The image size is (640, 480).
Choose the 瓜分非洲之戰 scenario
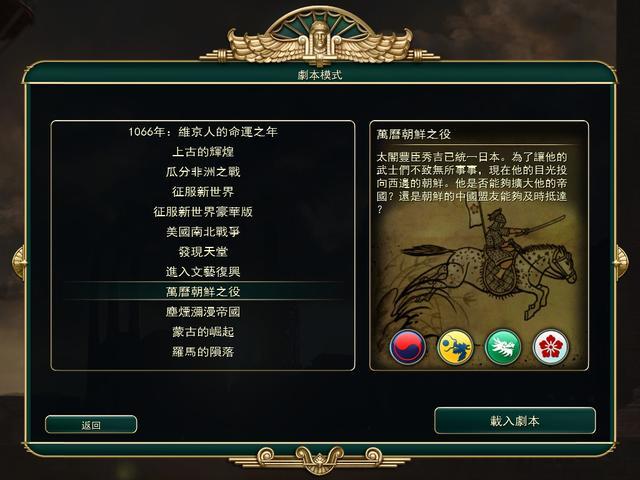click(203, 172)
